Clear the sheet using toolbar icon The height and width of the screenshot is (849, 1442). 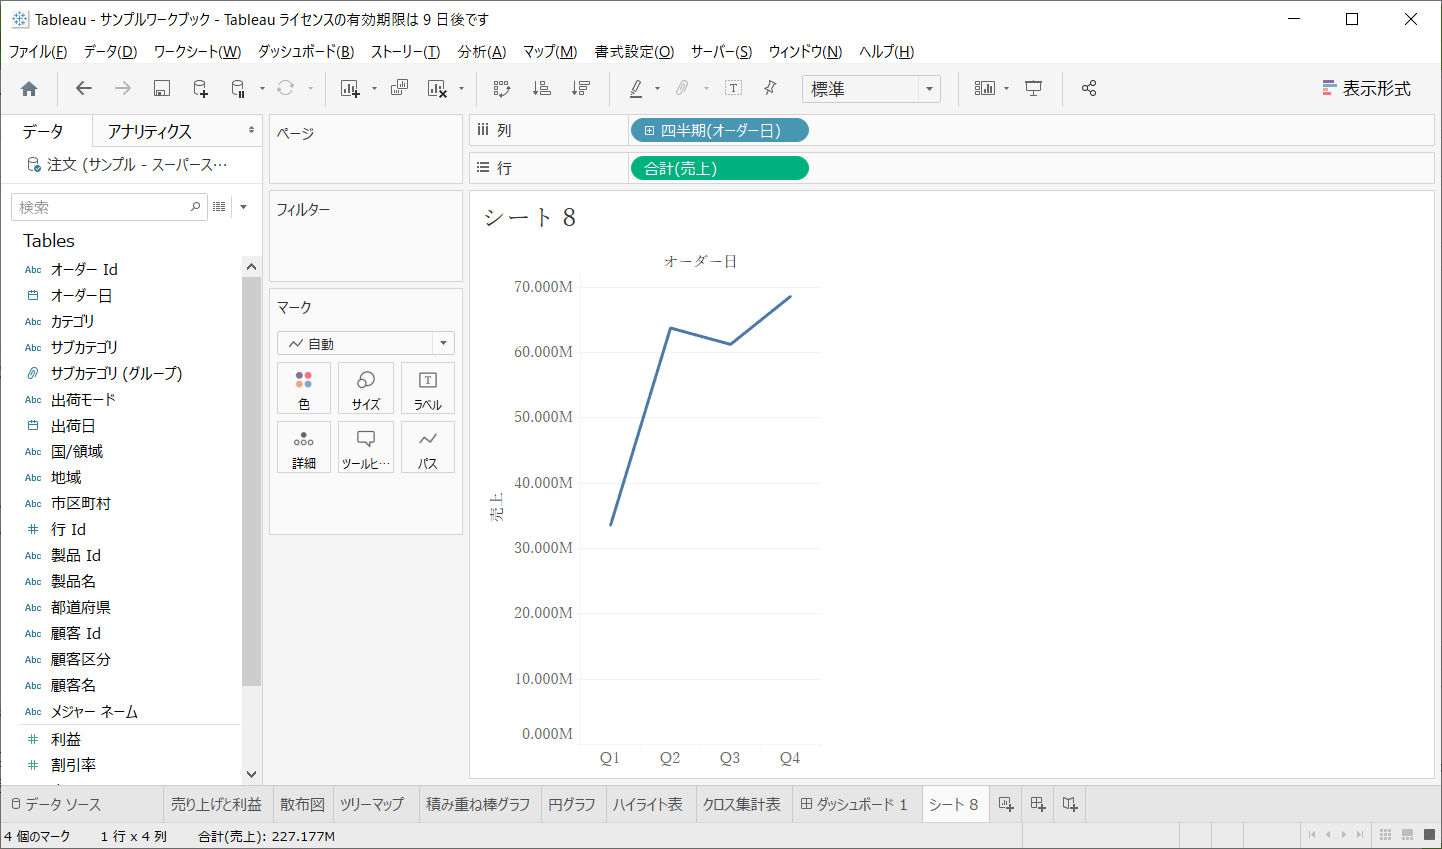437,89
